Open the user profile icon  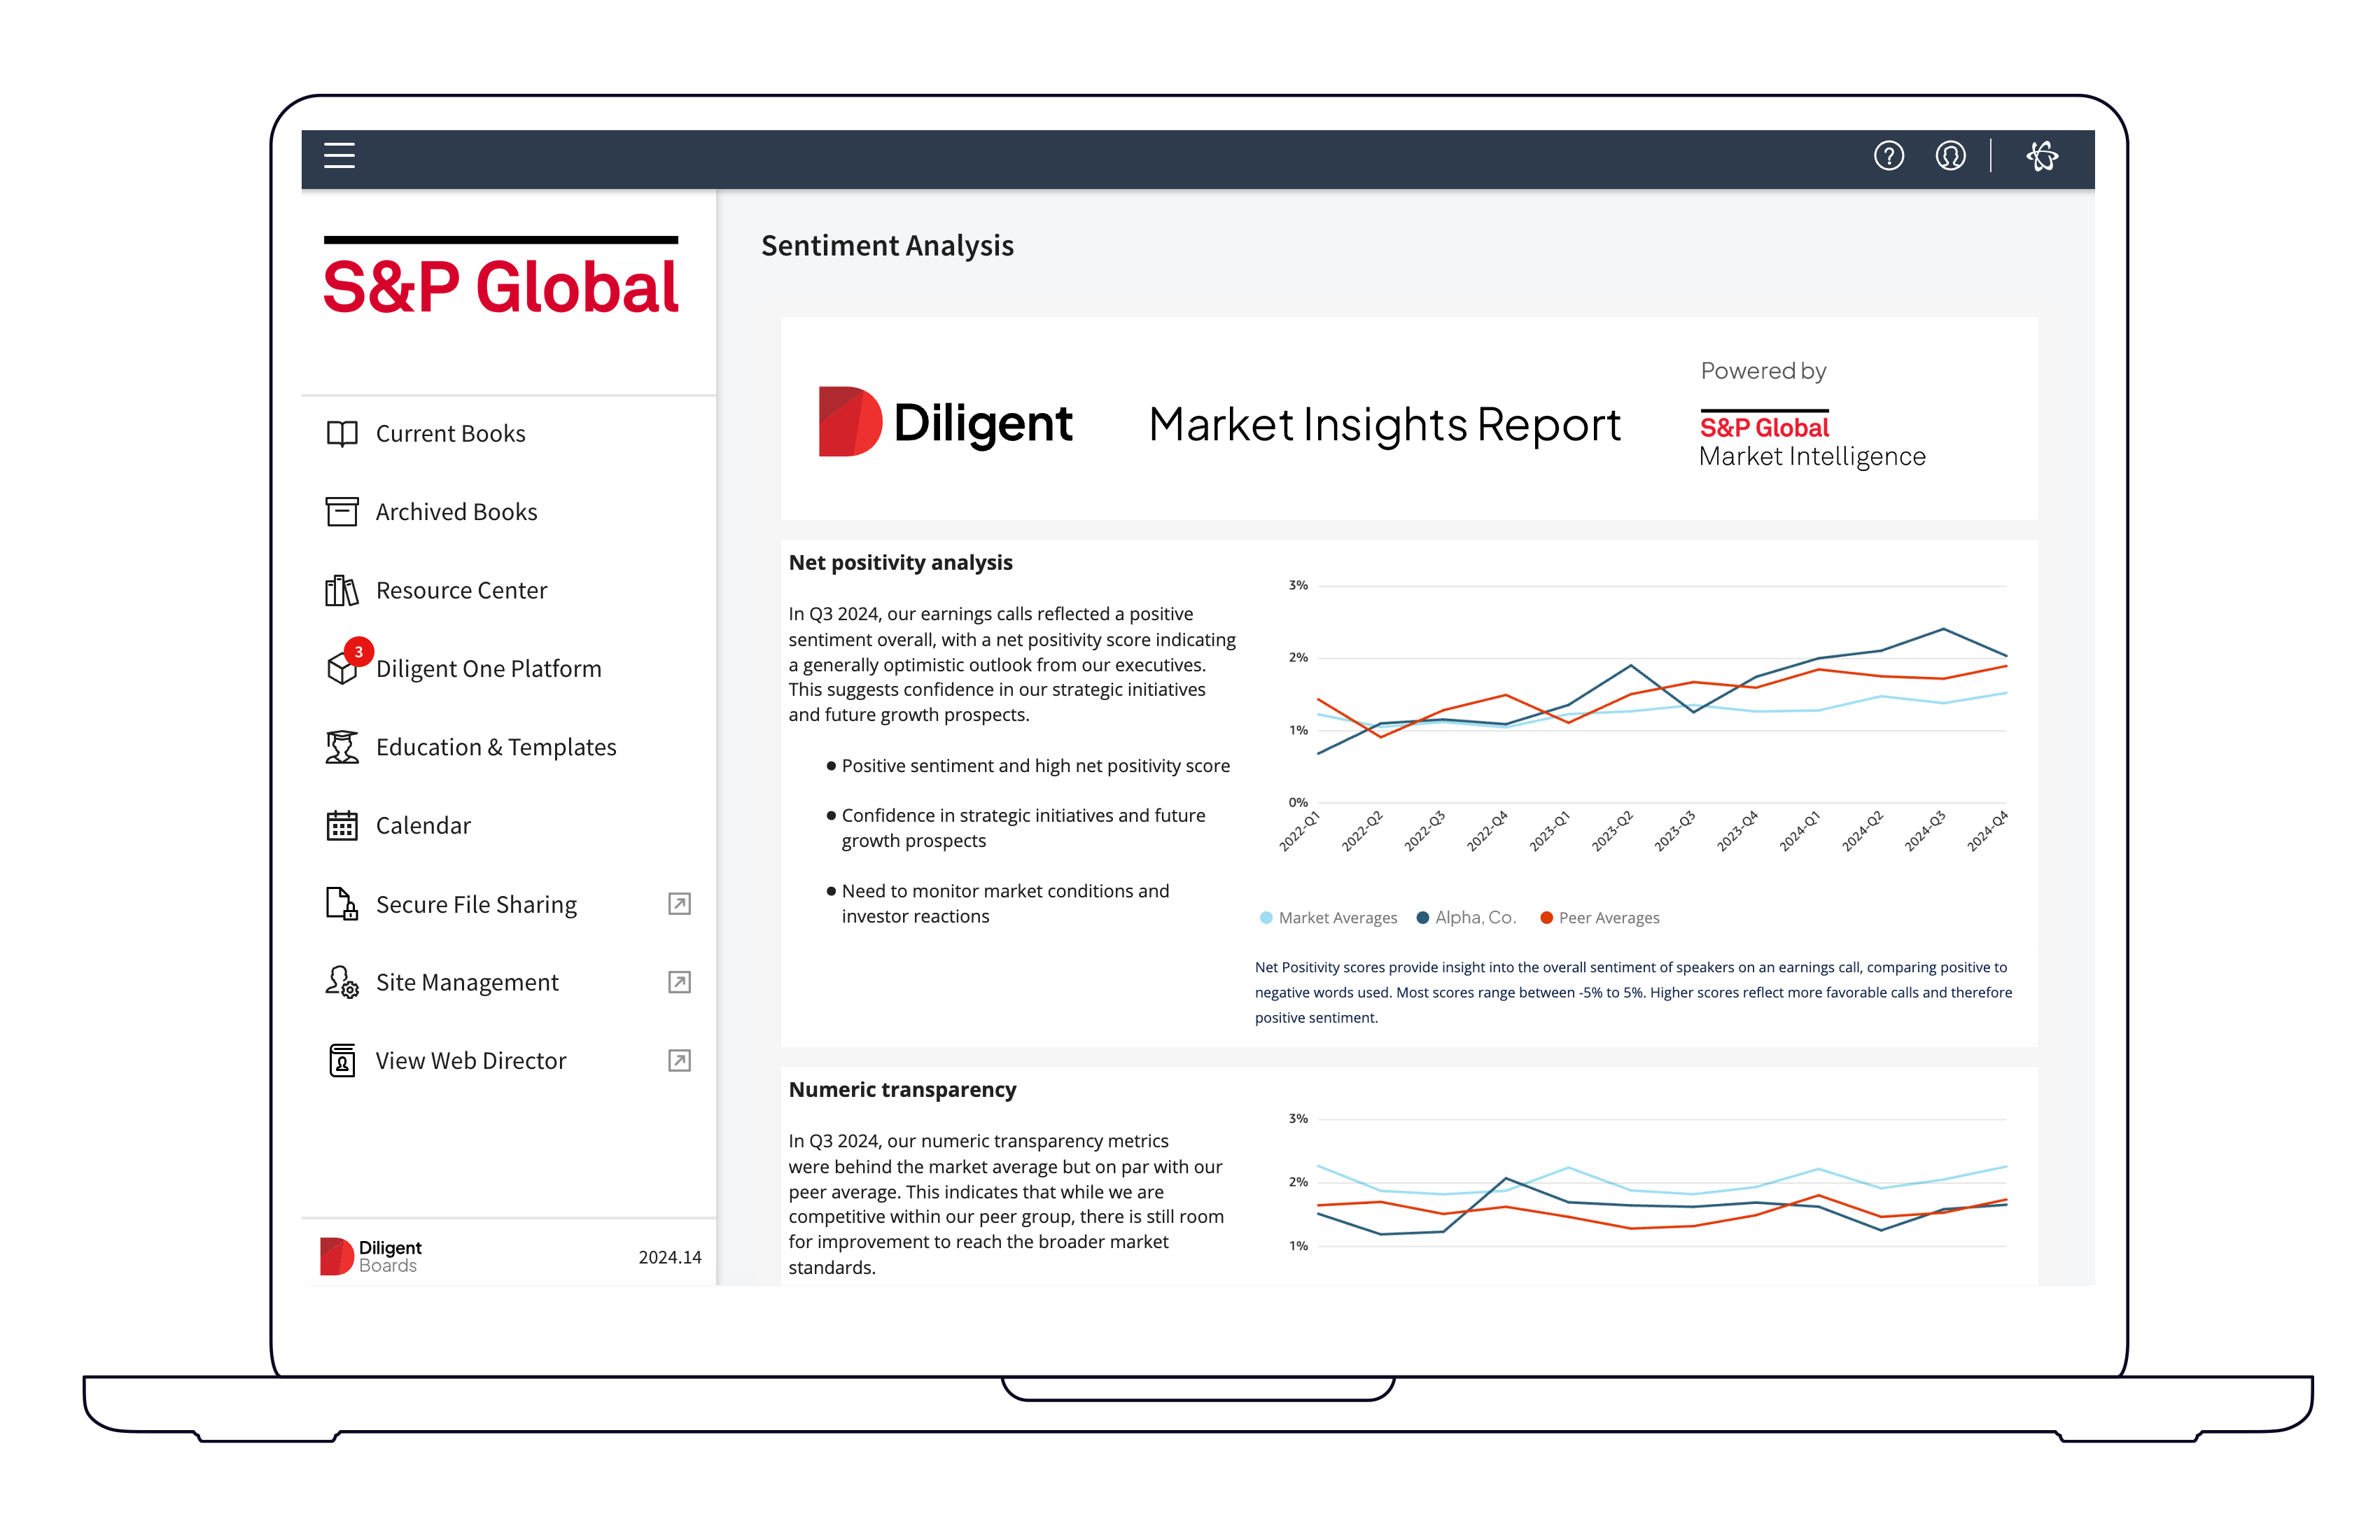tap(1950, 156)
